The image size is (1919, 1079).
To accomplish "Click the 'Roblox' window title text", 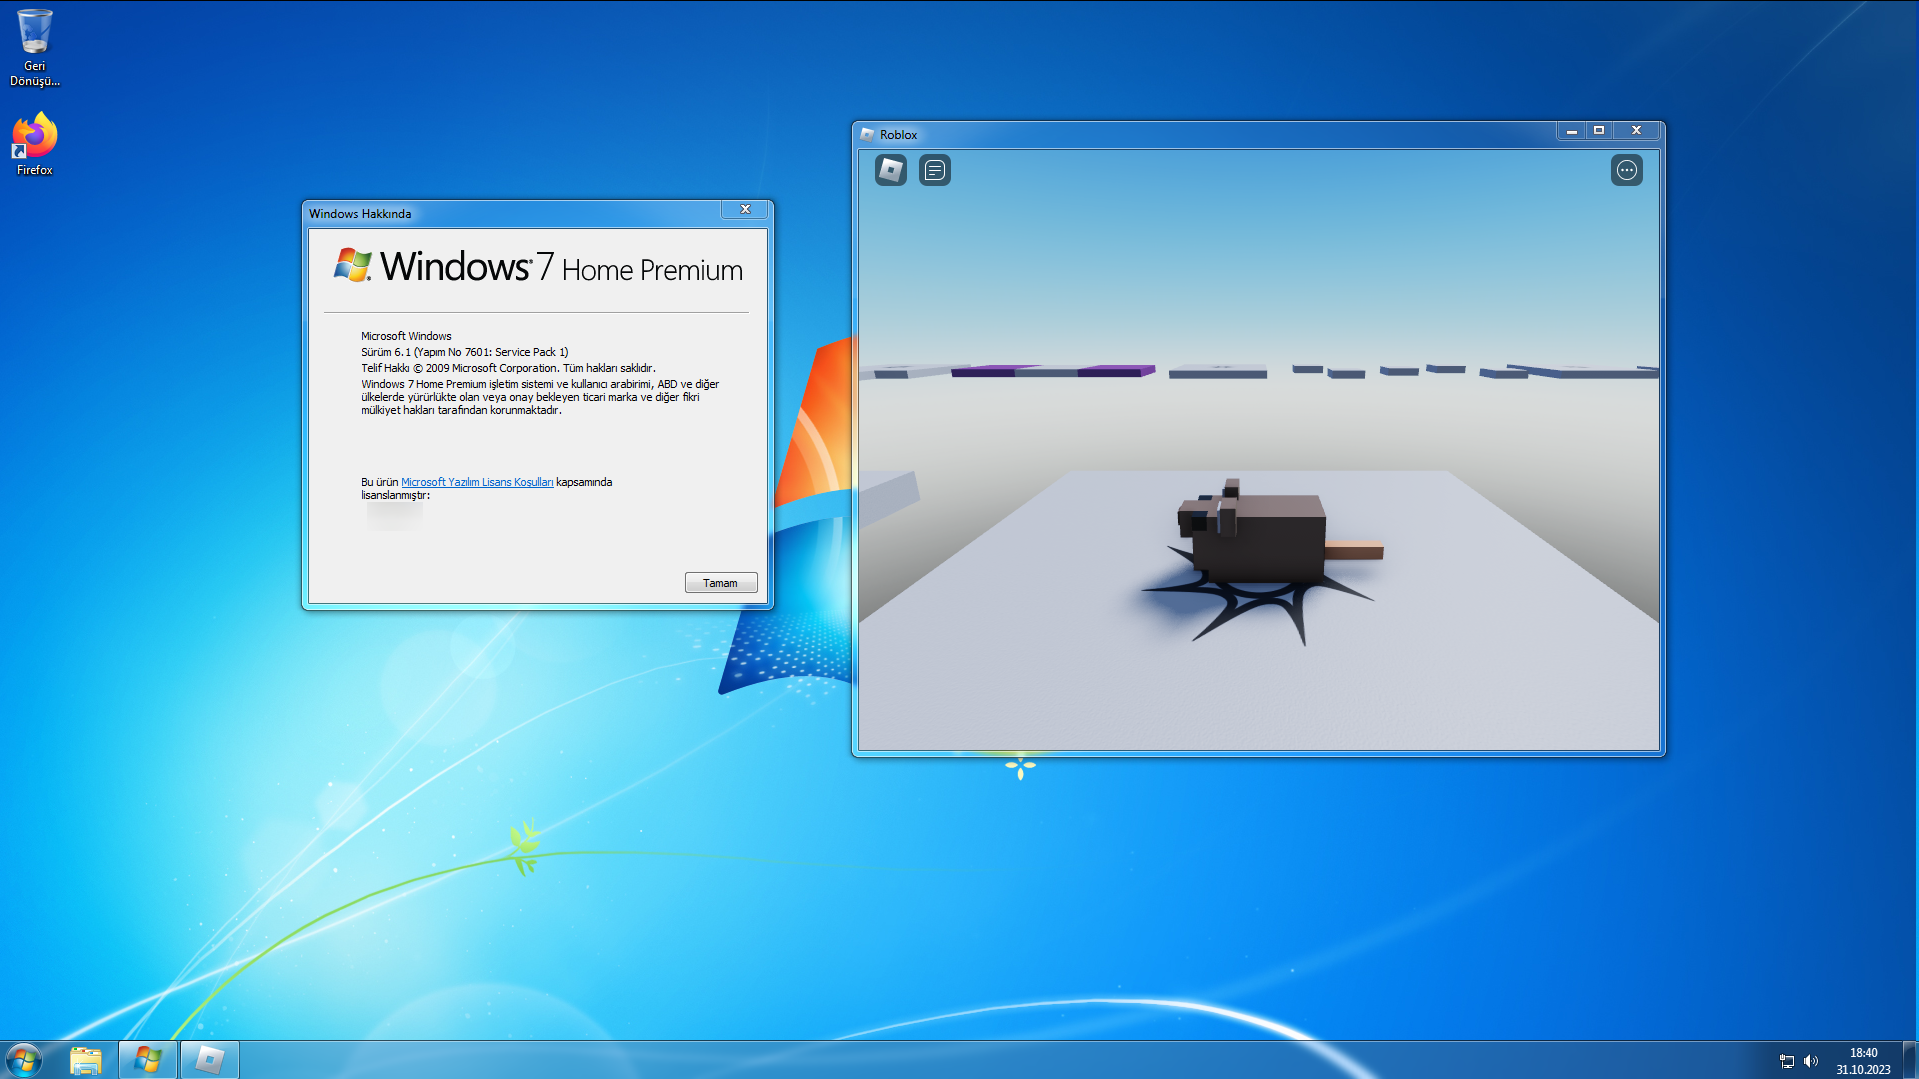I will coord(898,135).
